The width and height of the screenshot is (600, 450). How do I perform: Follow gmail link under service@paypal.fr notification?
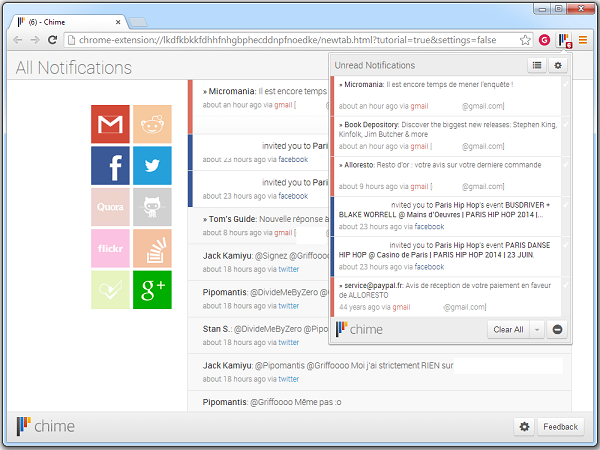401,307
